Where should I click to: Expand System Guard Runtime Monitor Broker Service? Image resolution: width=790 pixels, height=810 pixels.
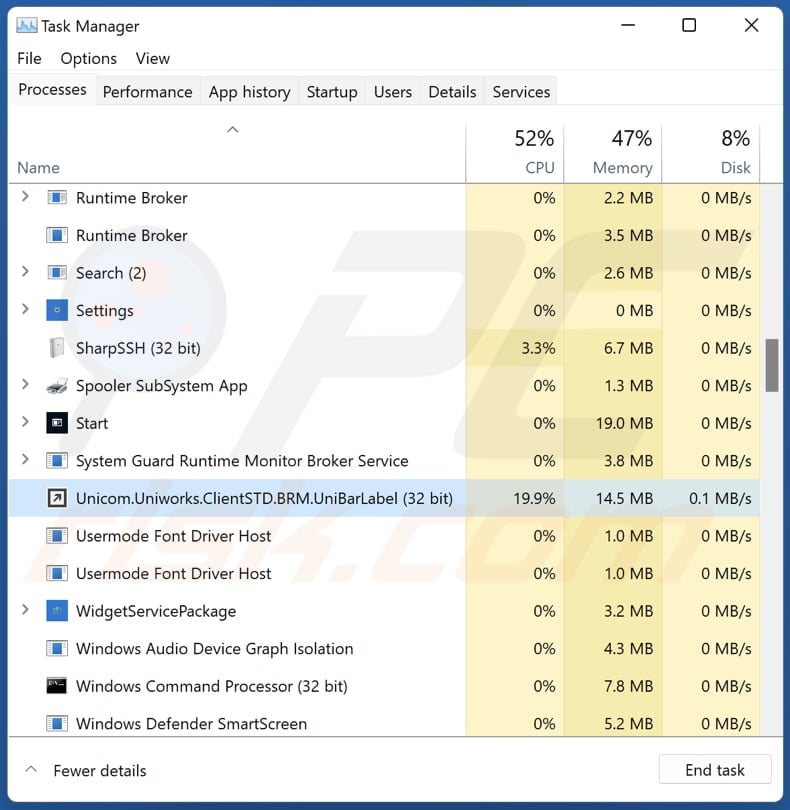pyautogui.click(x=25, y=459)
